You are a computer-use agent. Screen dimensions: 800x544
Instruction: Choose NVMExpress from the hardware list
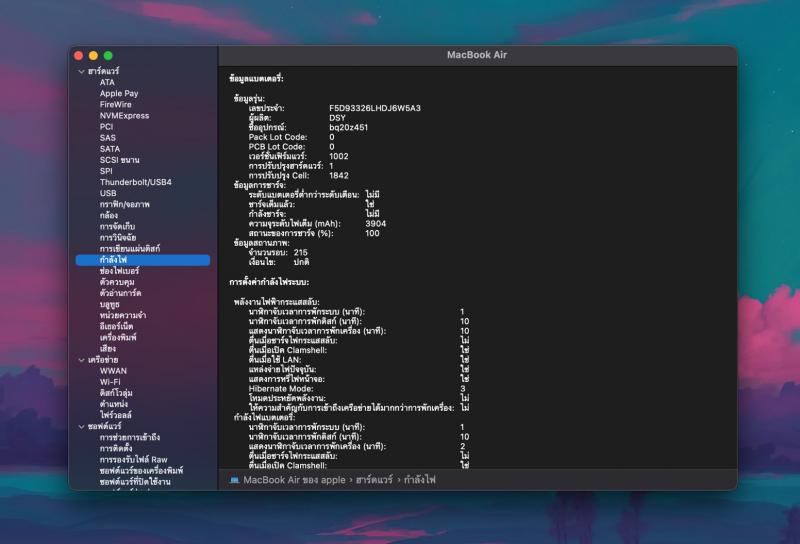(x=124, y=116)
